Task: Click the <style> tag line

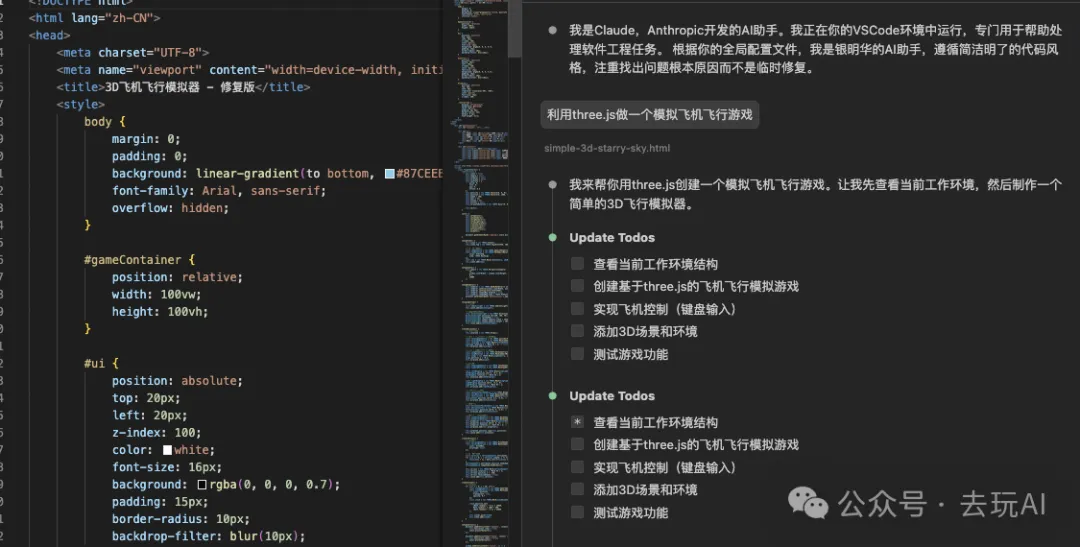Action: tap(81, 104)
